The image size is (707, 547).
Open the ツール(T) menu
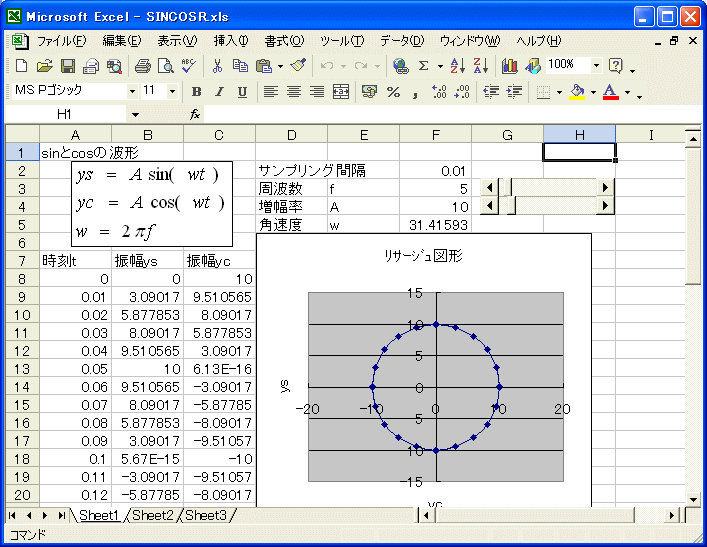[342, 41]
